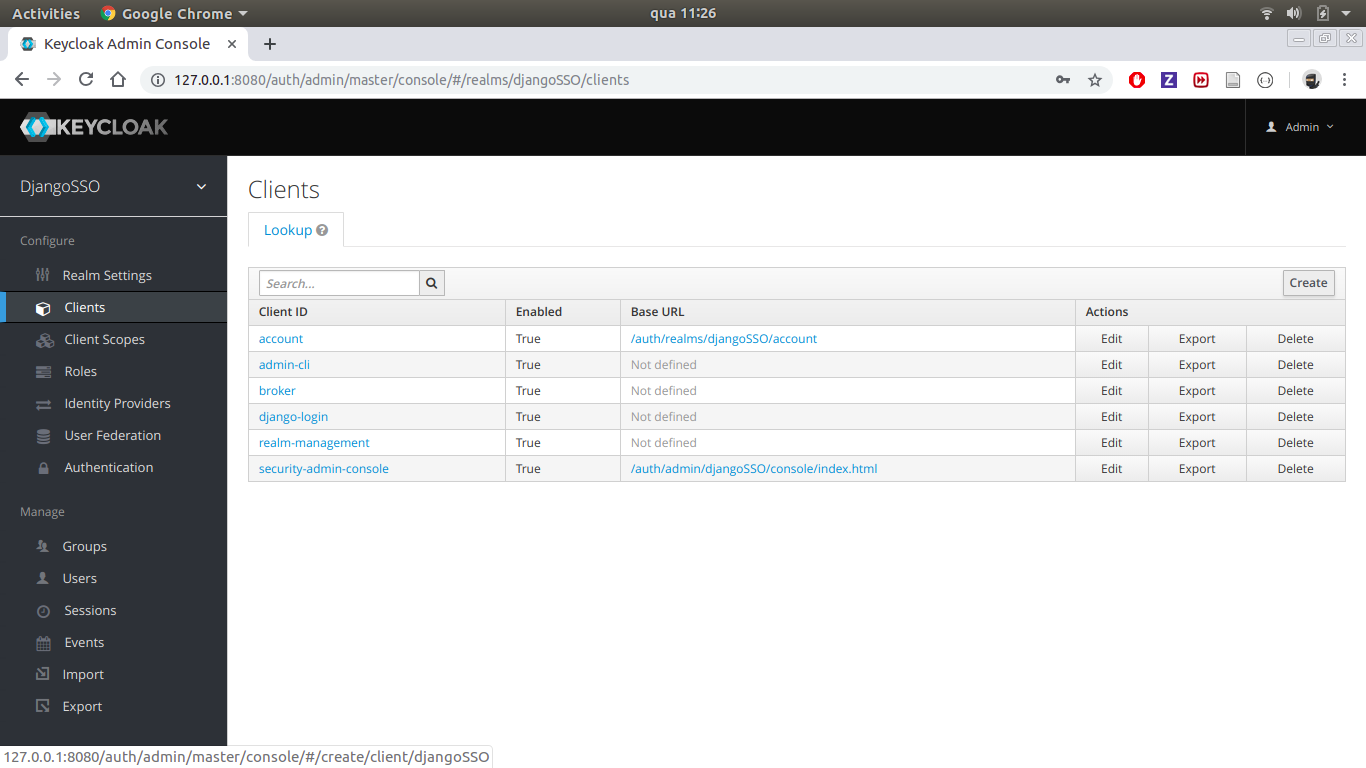Click the search magnifier button

click(x=432, y=283)
